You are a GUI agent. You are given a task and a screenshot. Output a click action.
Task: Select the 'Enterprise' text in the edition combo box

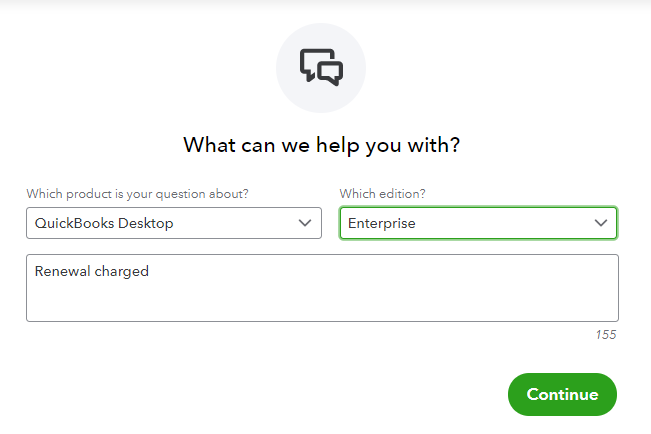382,223
